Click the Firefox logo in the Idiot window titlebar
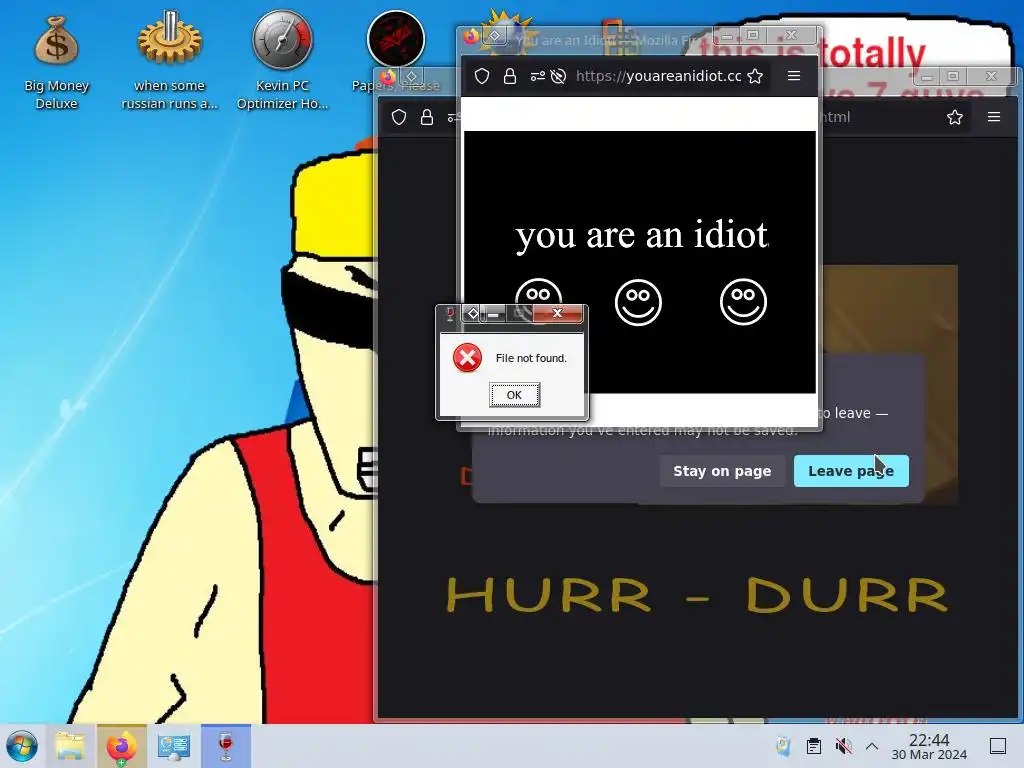This screenshot has width=1024, height=768. 471,36
